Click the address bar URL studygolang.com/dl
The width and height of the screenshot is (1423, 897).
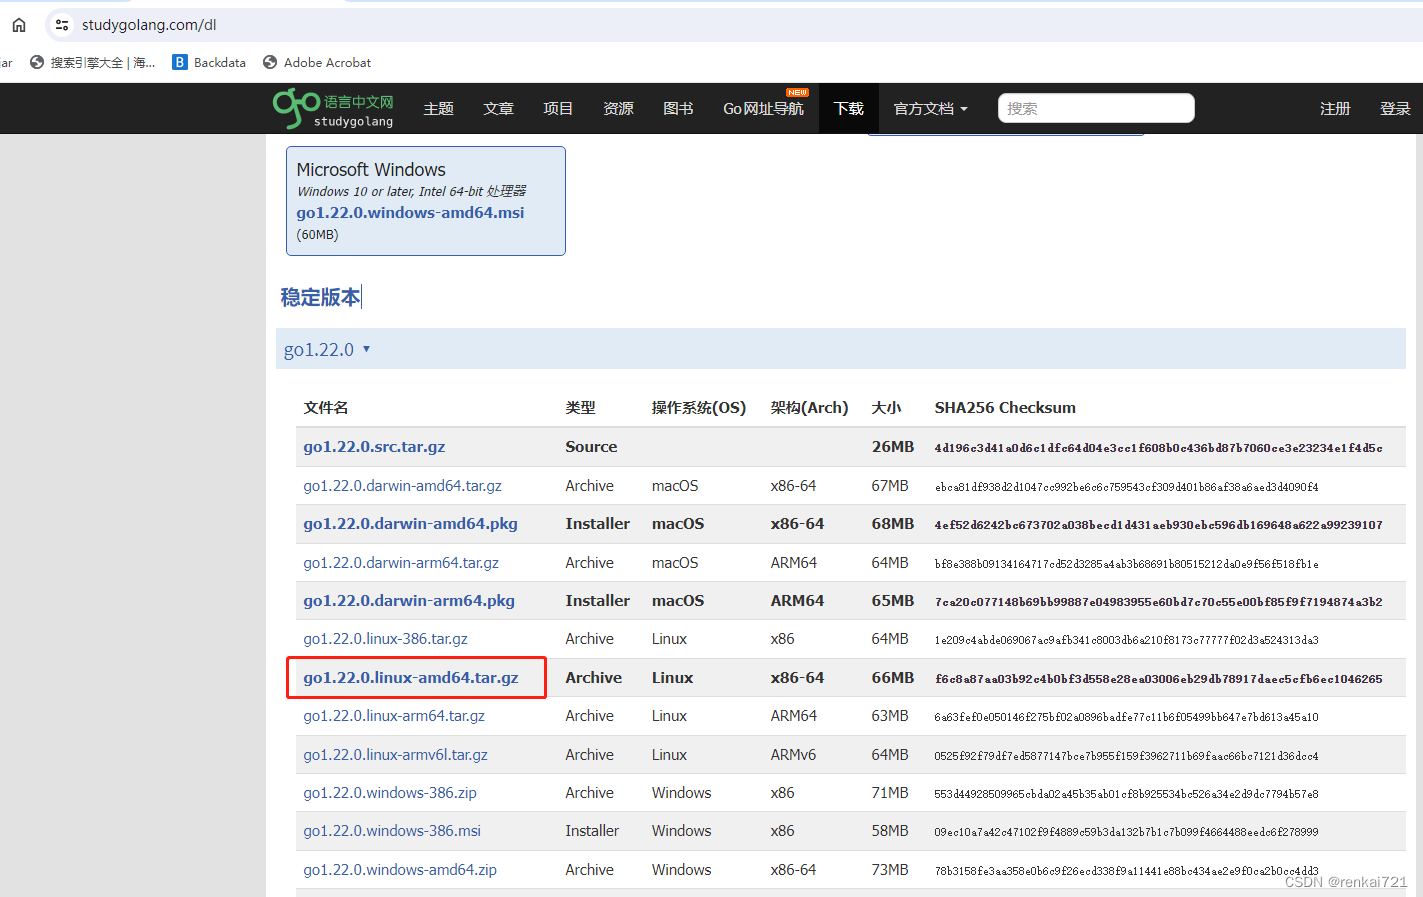pyautogui.click(x=149, y=25)
